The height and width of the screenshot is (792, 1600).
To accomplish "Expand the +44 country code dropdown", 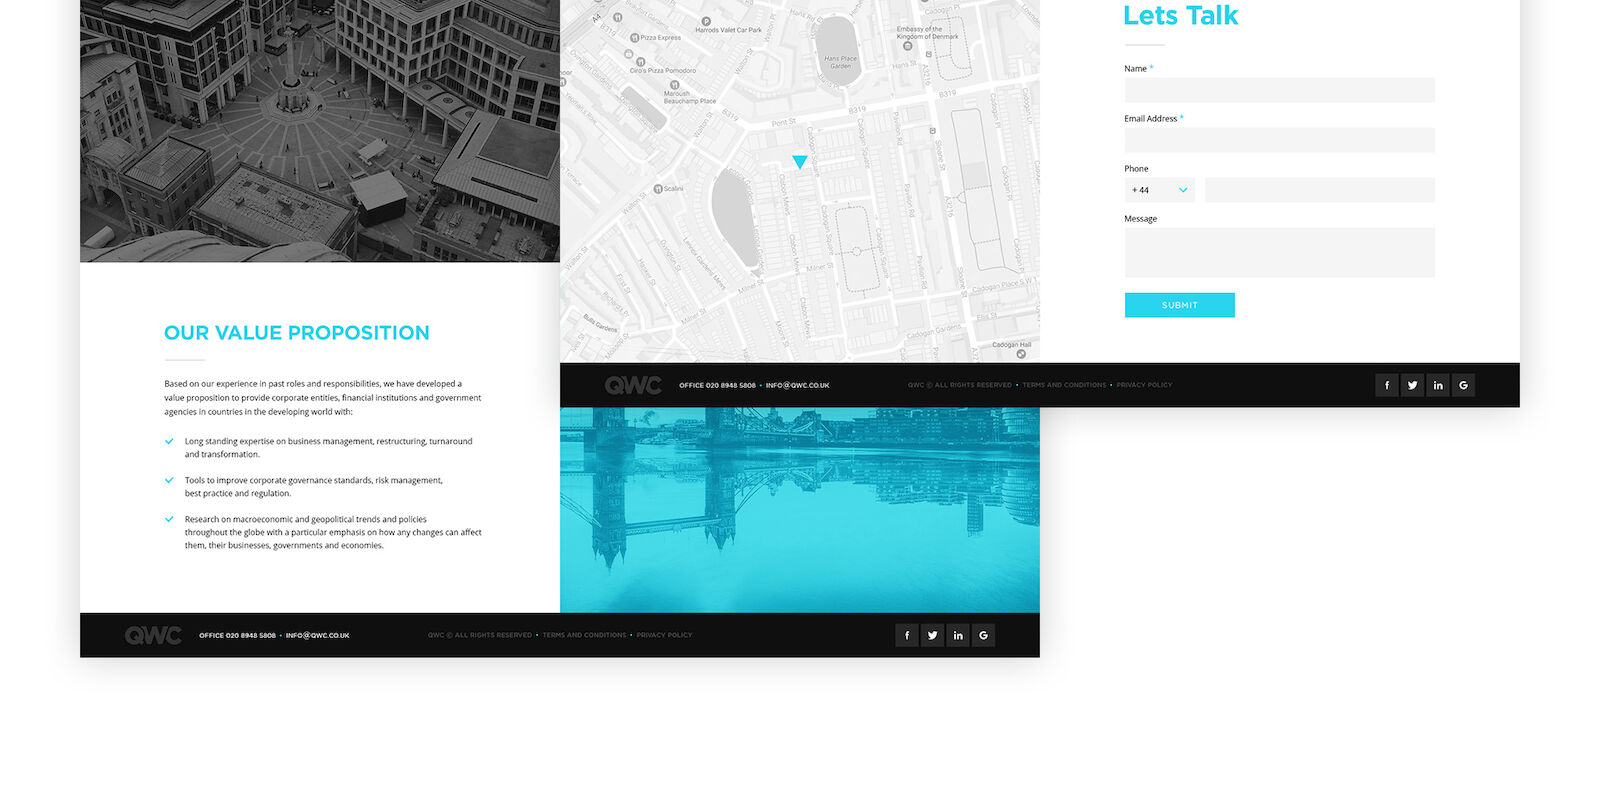I will [x=1159, y=190].
